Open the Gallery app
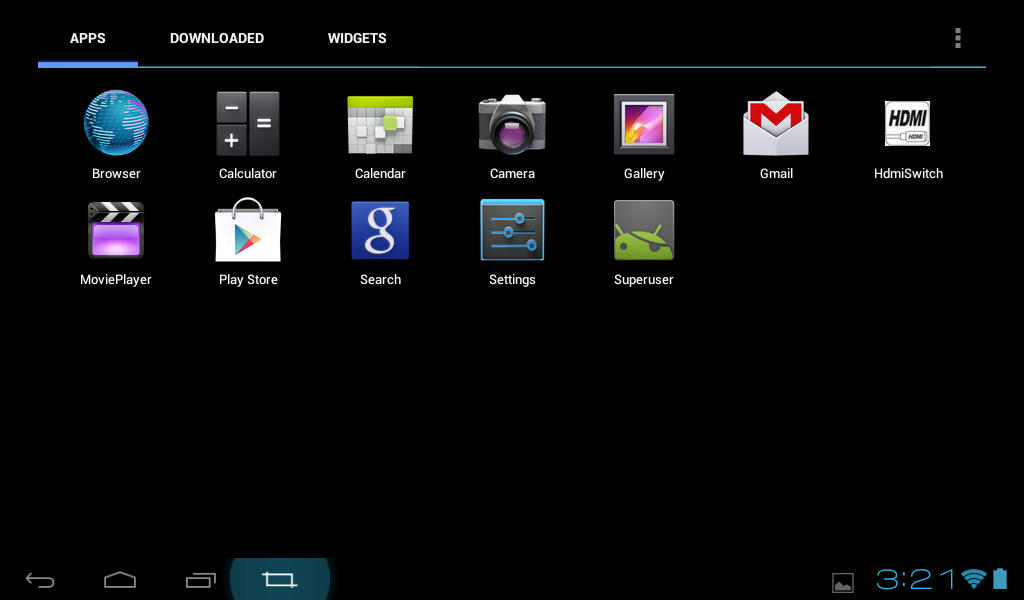The image size is (1024, 600). (x=644, y=124)
